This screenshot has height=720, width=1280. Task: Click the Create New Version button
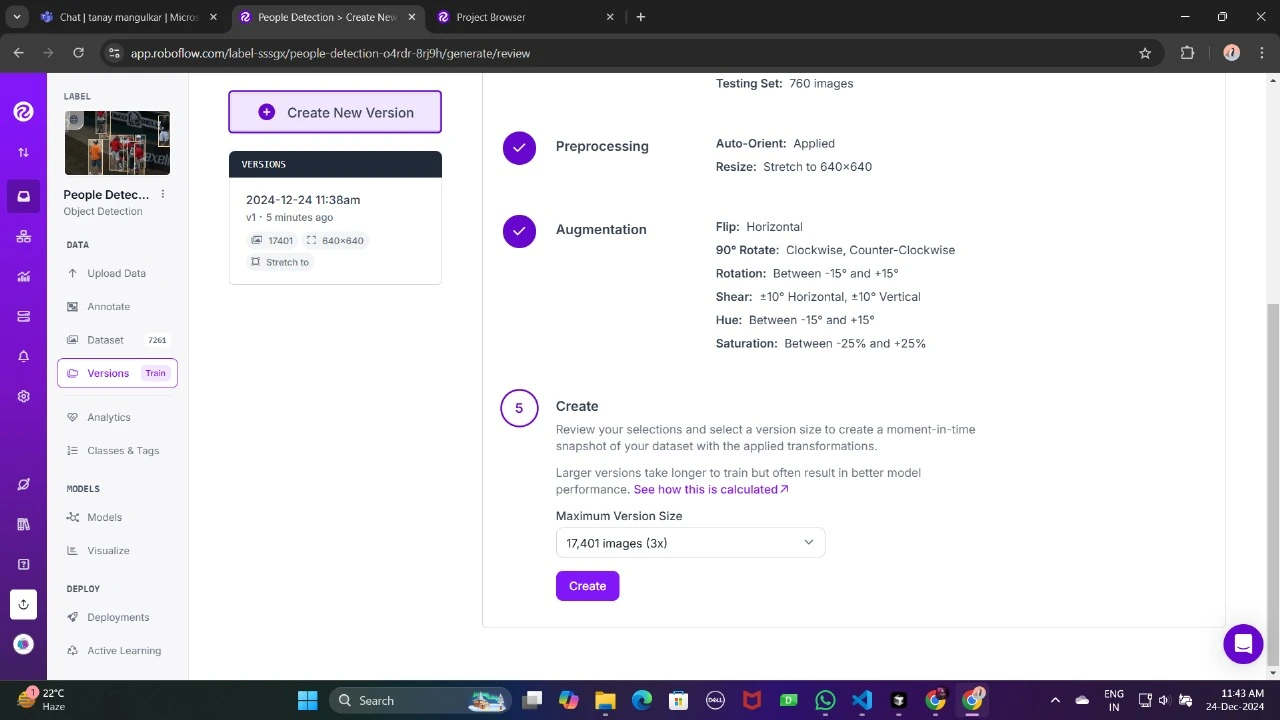(x=335, y=112)
